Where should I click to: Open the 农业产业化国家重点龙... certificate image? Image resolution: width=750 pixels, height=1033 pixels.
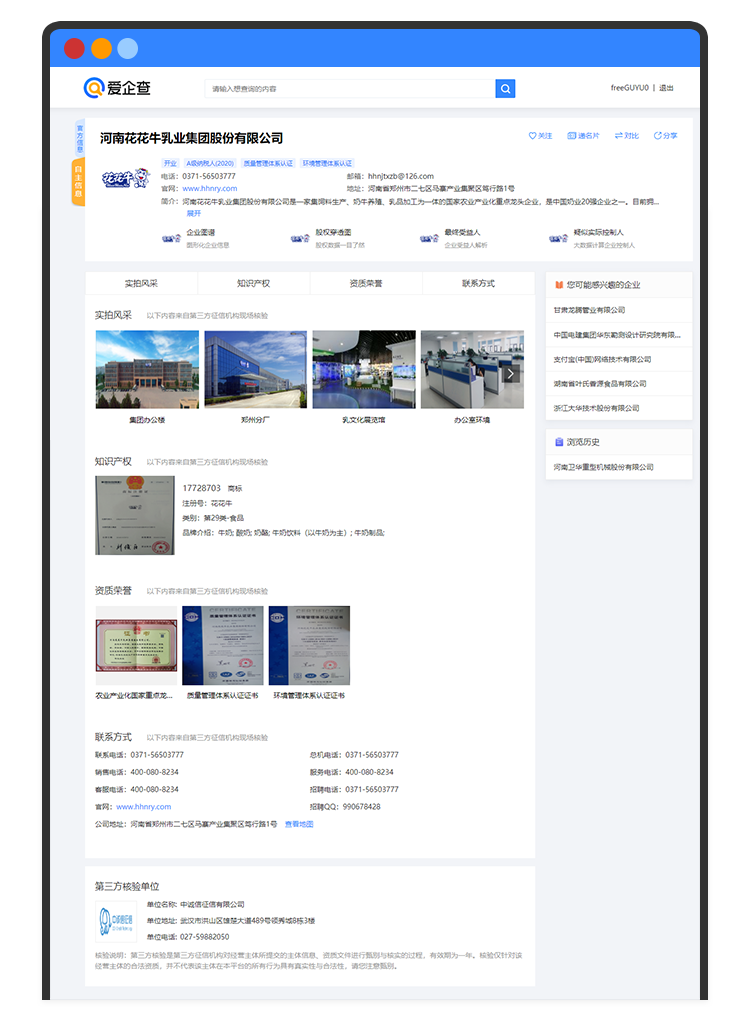click(136, 646)
